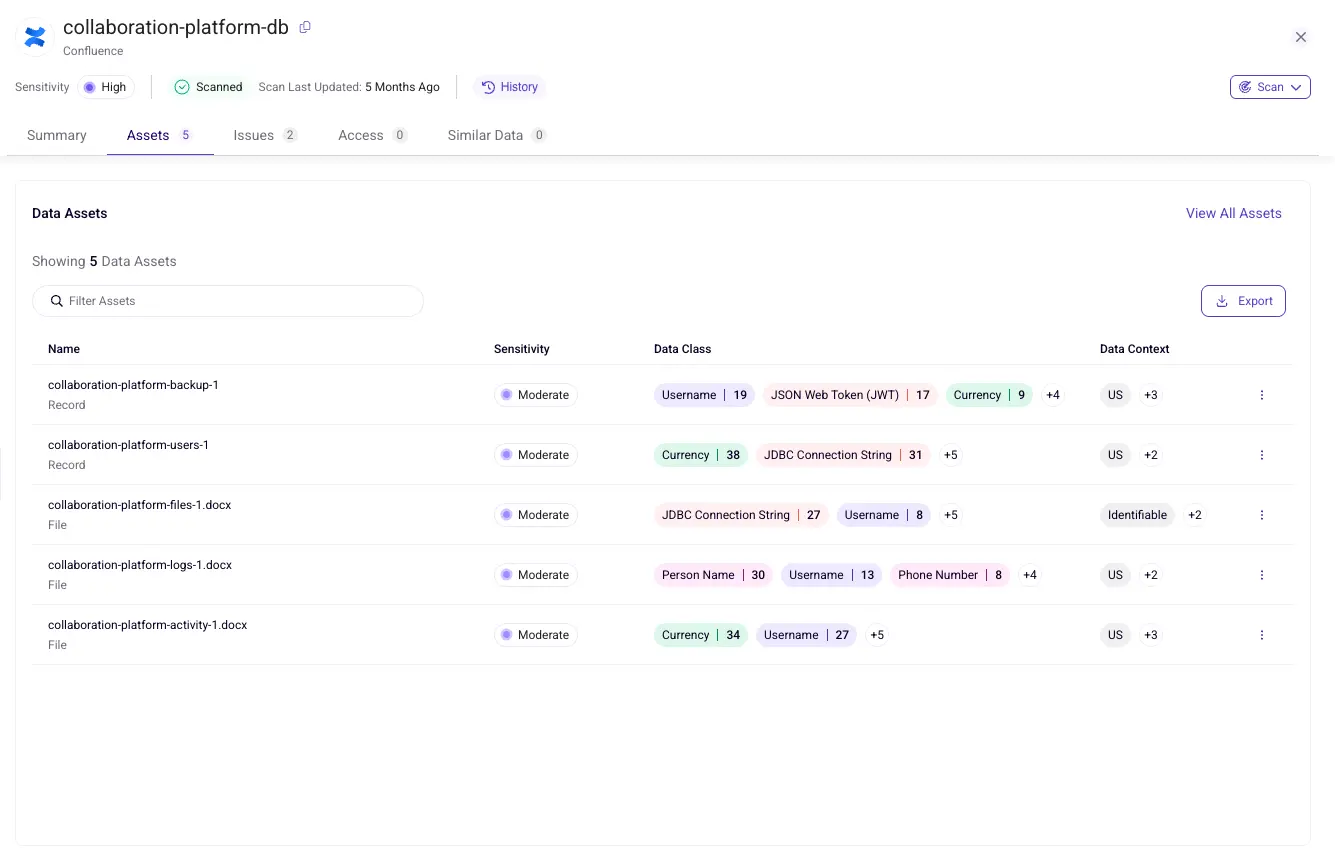Click the magnifier icon in the filter field
Screen dimensions: 1335x867
(x=56, y=300)
